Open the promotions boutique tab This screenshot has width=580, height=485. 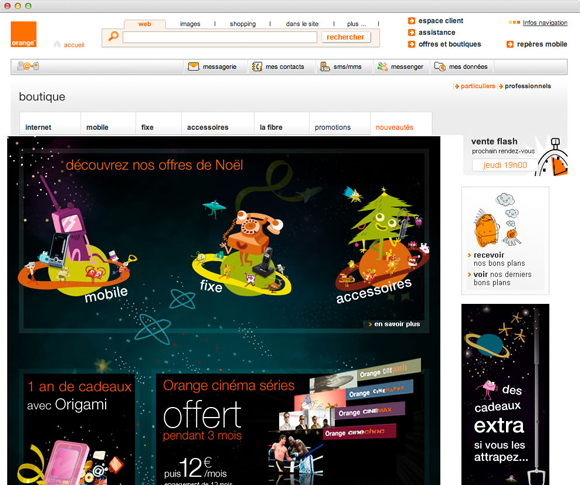340,124
